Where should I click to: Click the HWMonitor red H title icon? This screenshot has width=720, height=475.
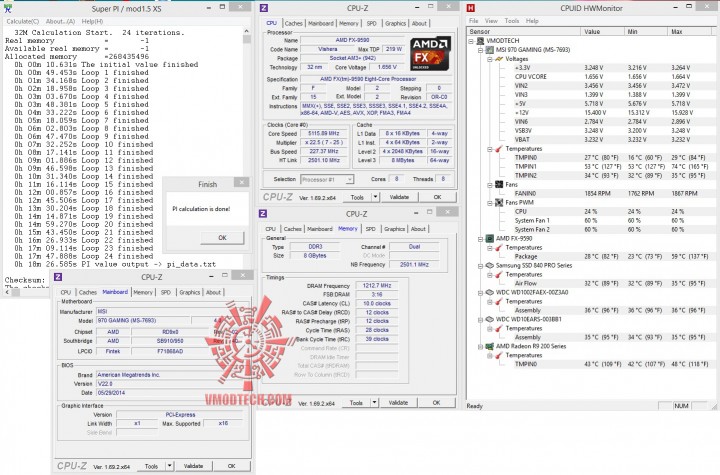pyautogui.click(x=470, y=8)
